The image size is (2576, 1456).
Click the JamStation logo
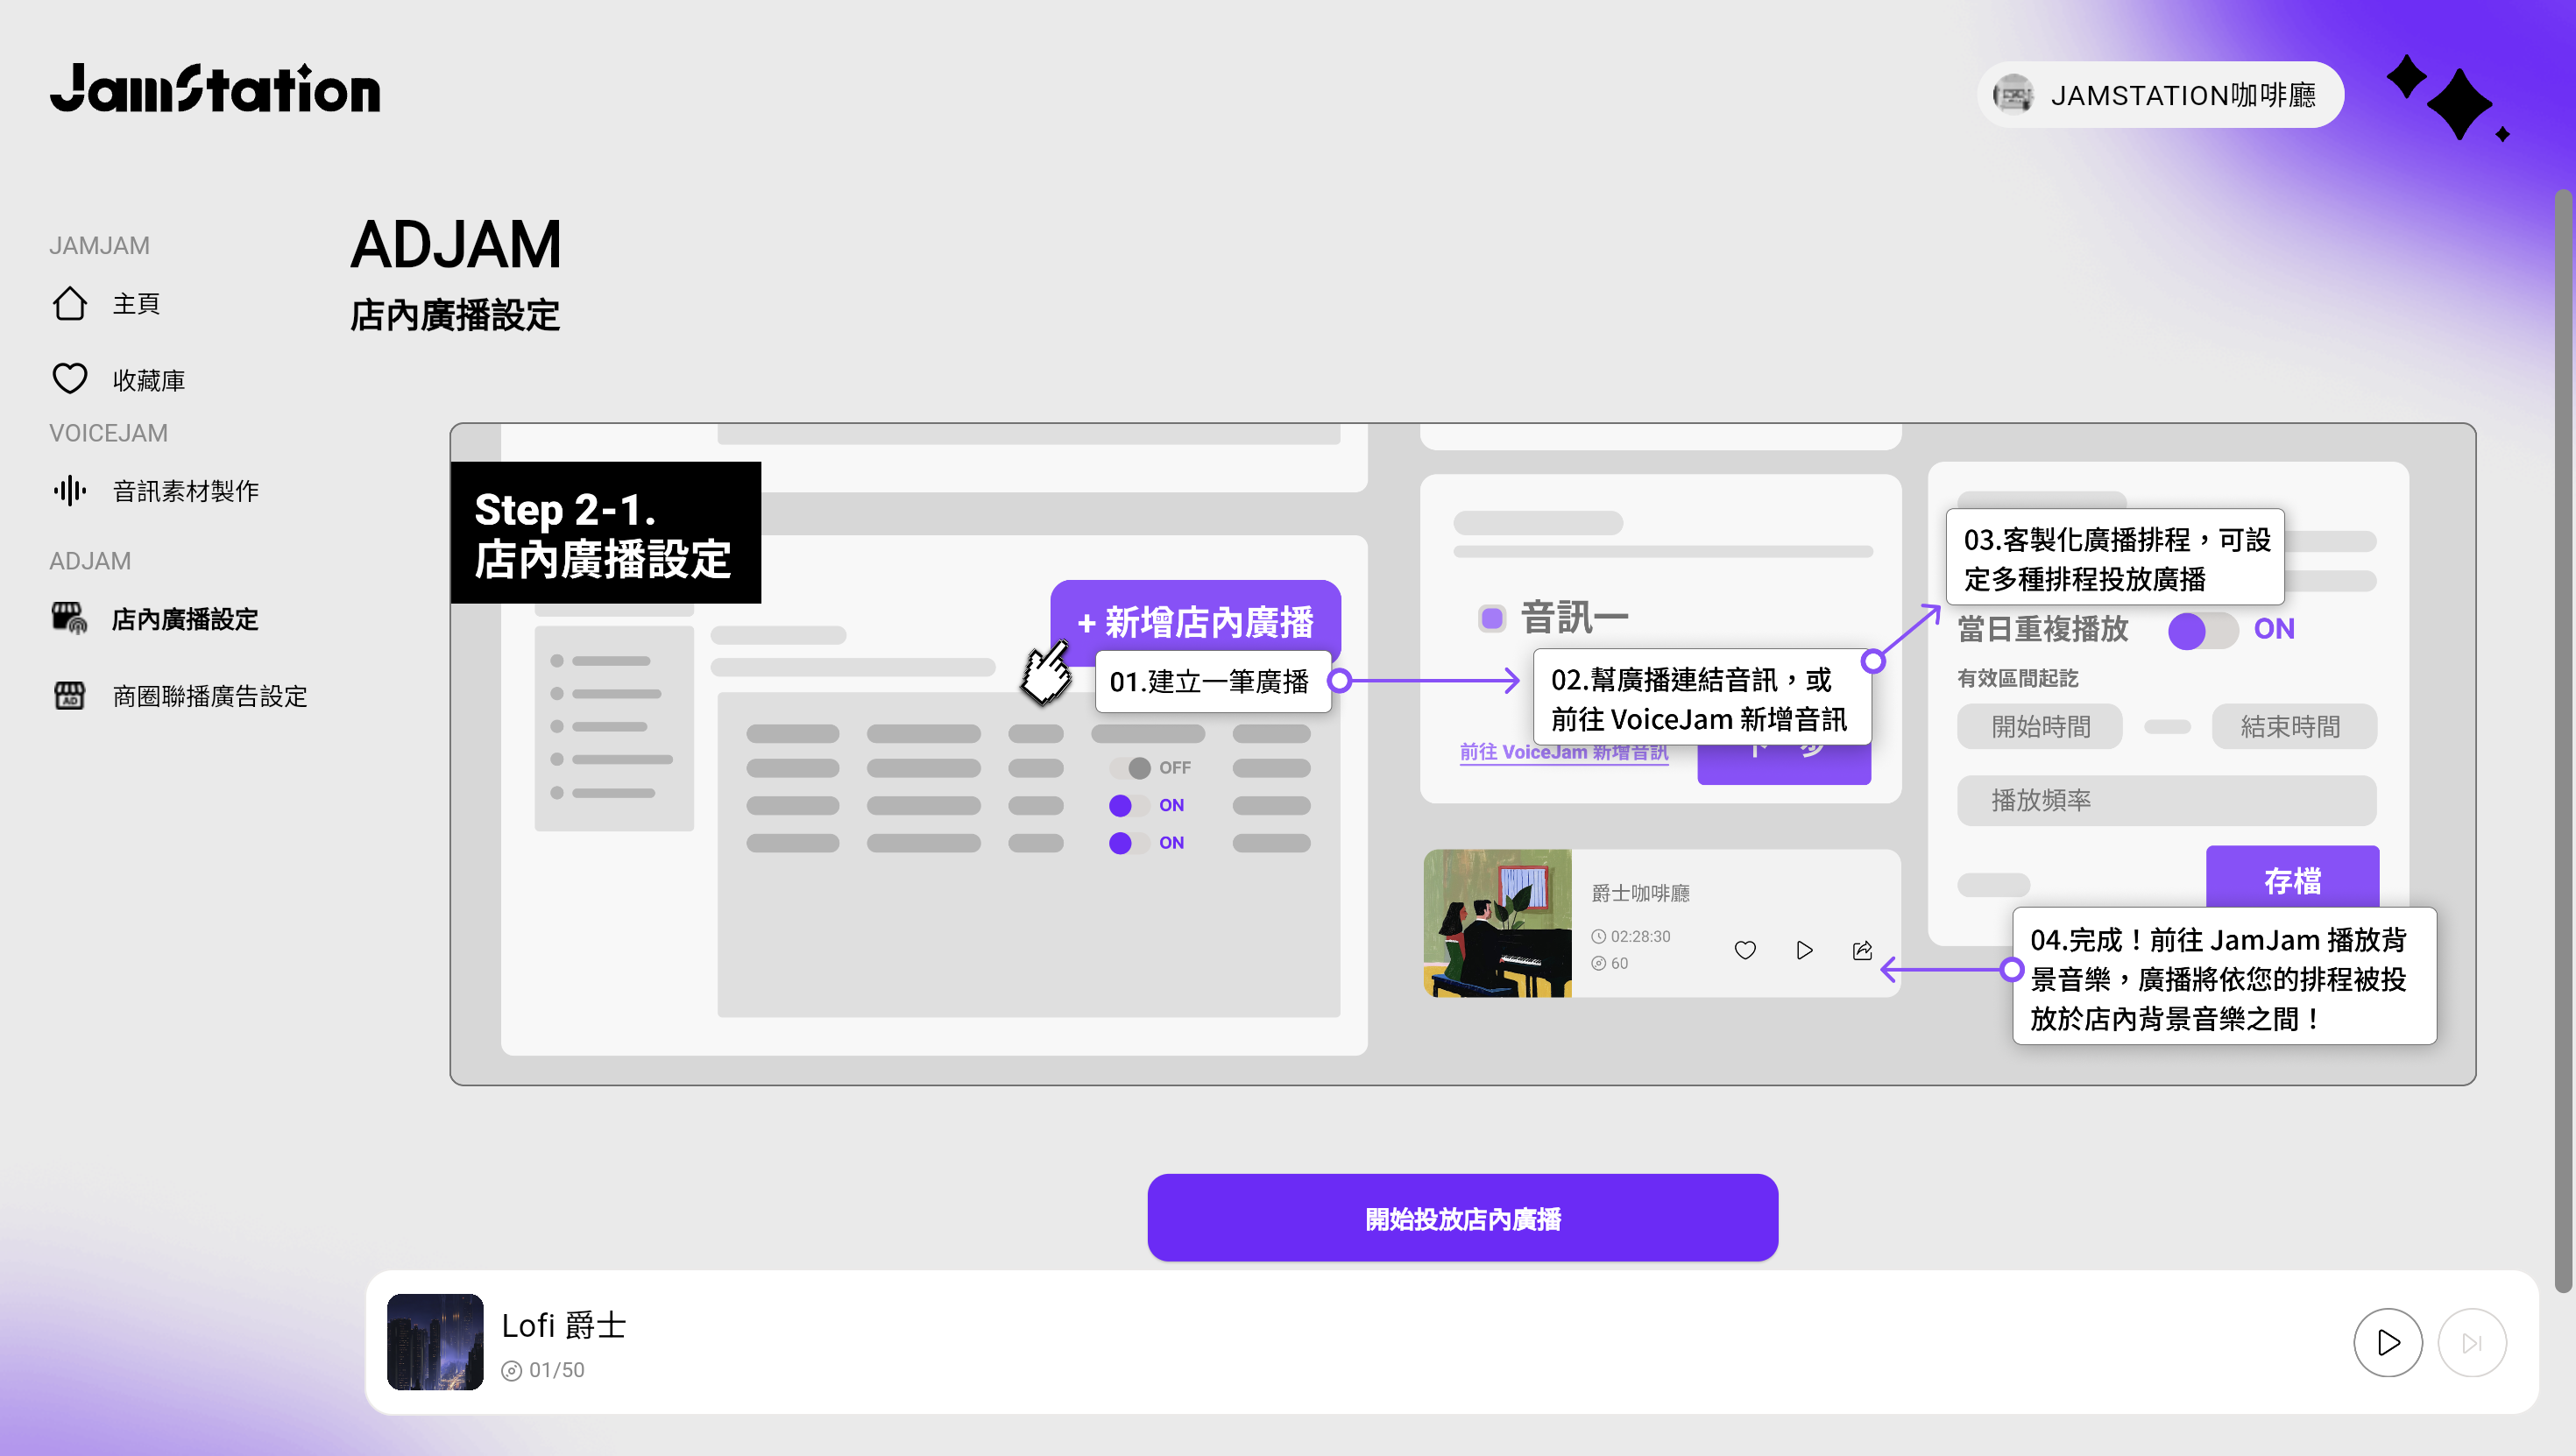[215, 89]
